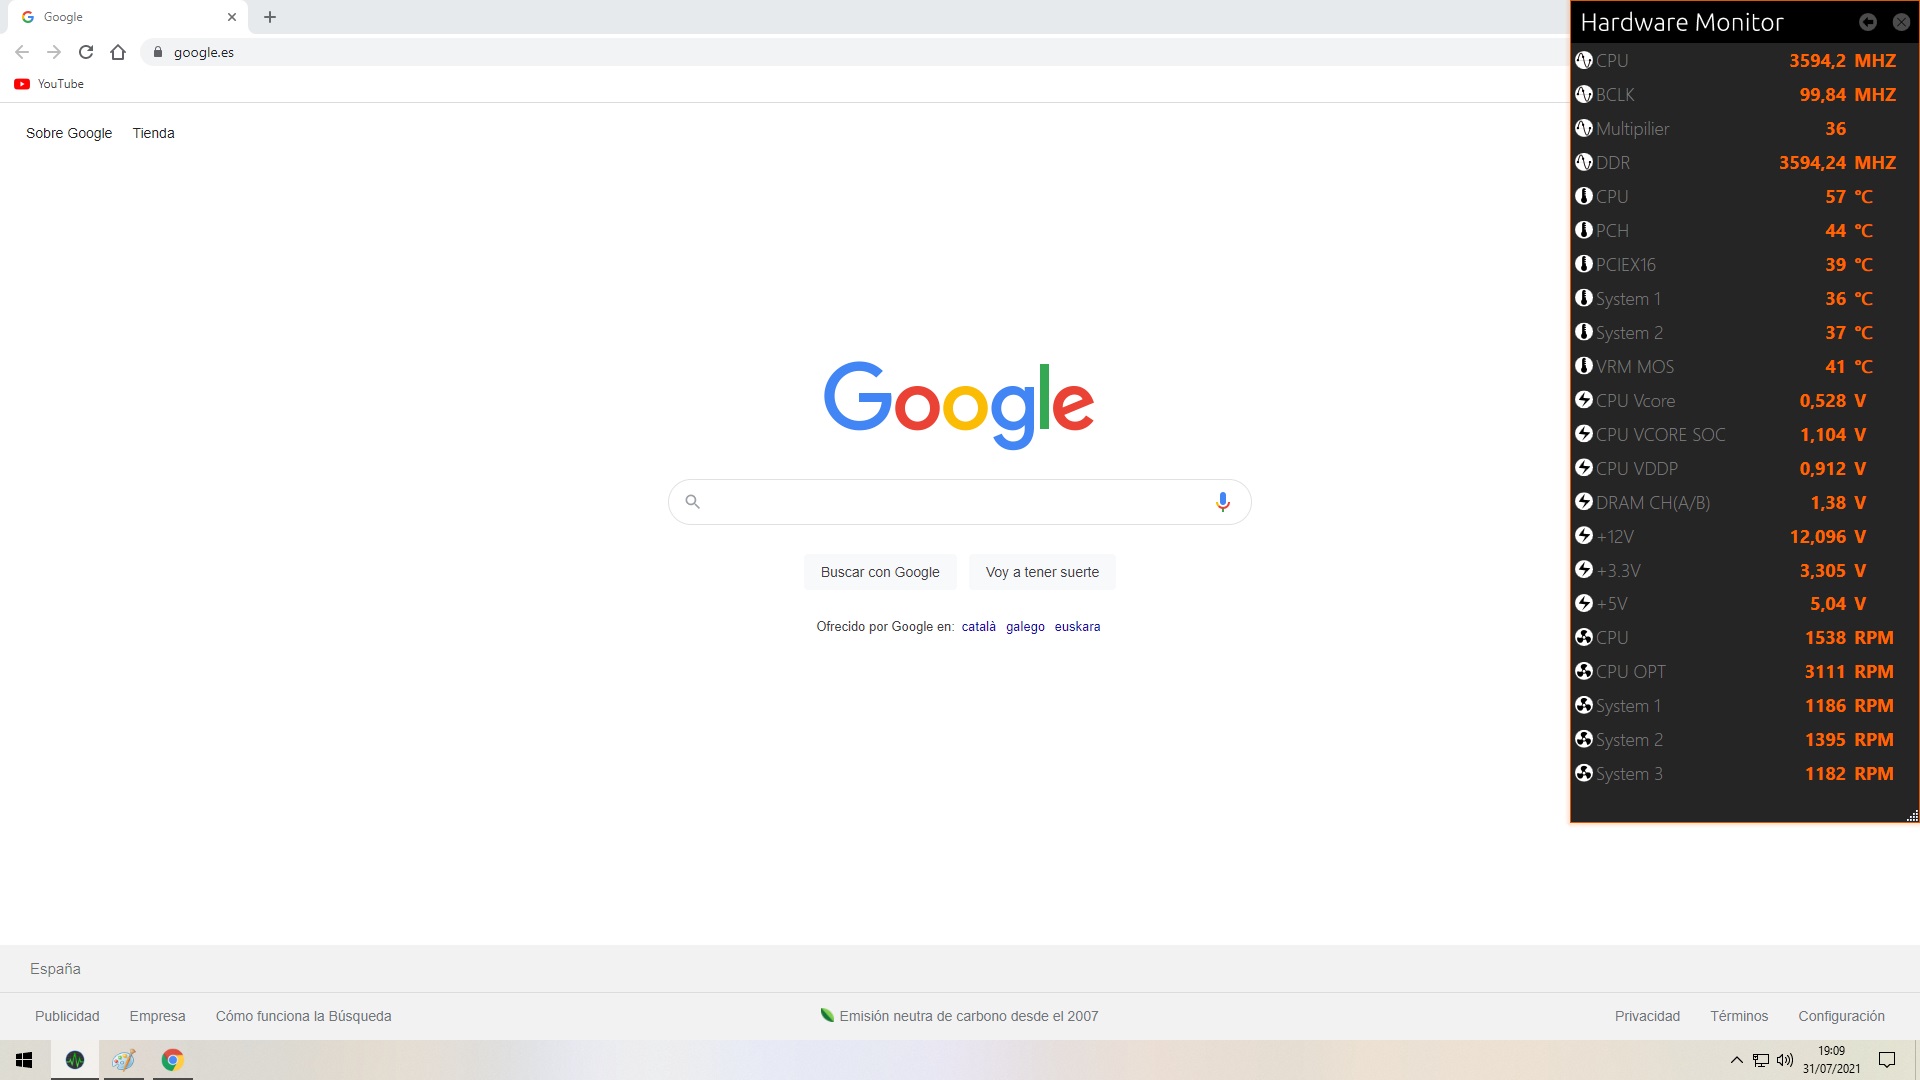This screenshot has height=1080, width=1920.
Task: Open Empresa footer link
Action: 157,1016
